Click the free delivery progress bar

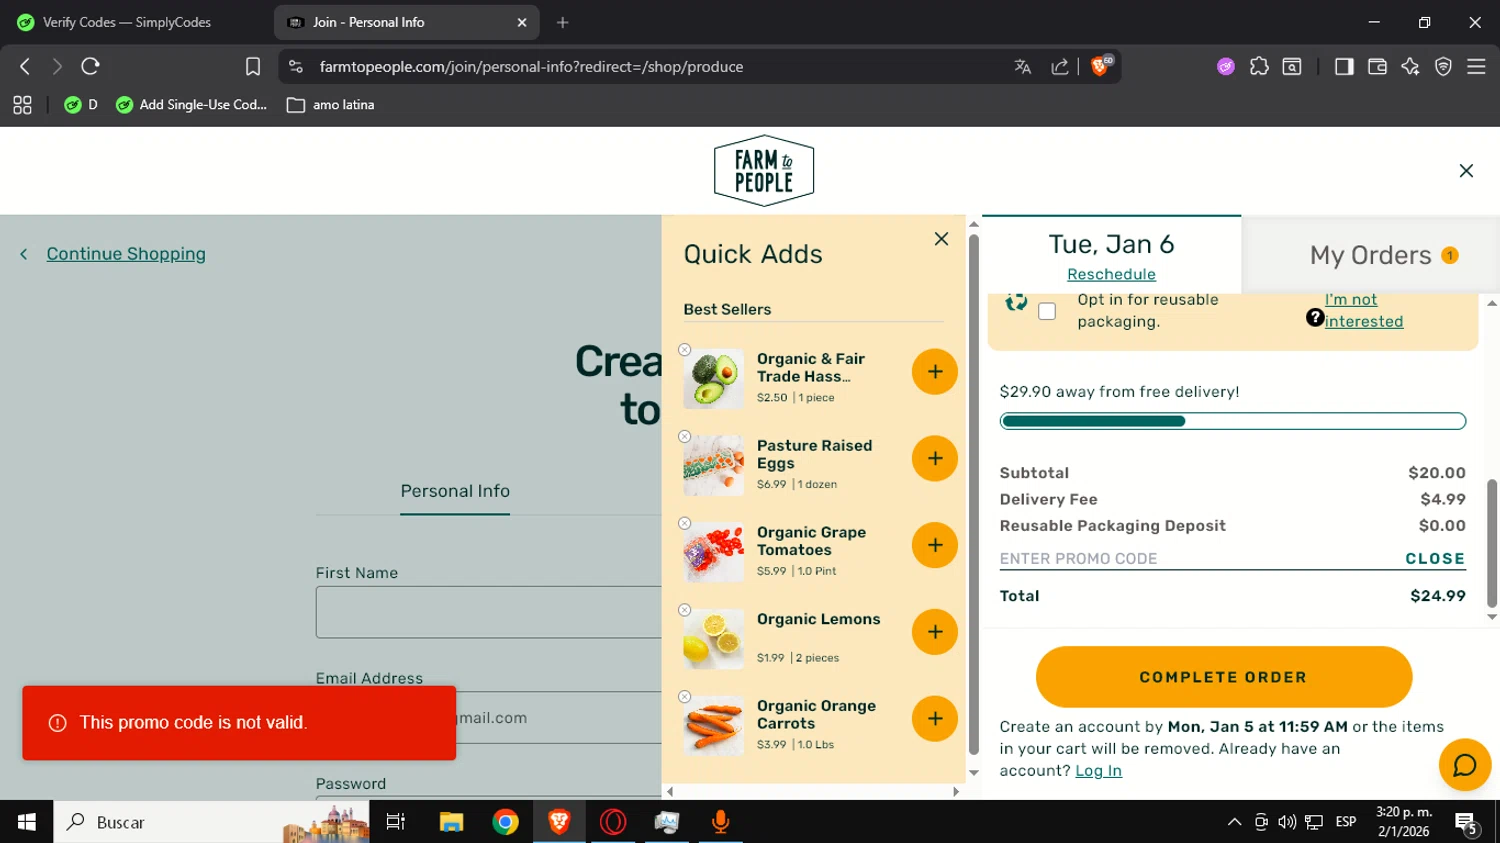[1232, 421]
